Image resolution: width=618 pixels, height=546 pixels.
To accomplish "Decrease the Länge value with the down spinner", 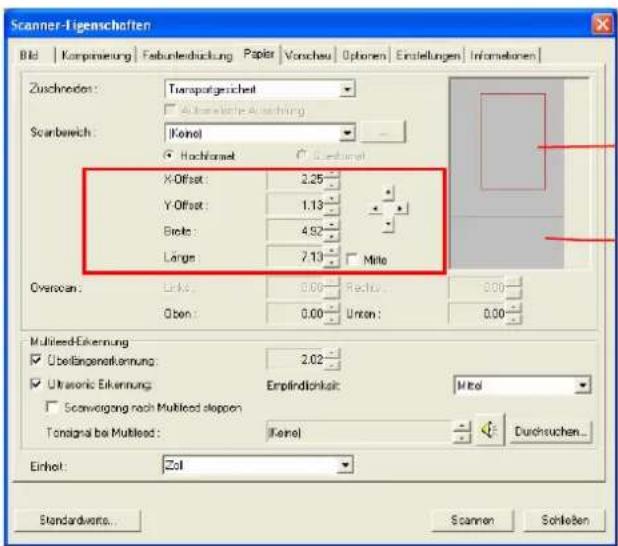I will coord(332,262).
